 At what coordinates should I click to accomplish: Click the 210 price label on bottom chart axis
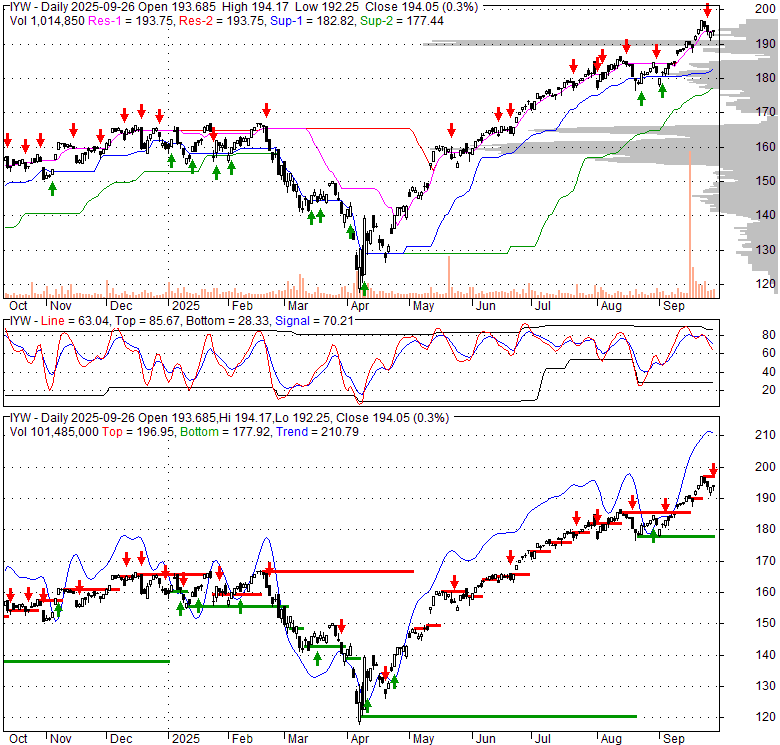765,435
